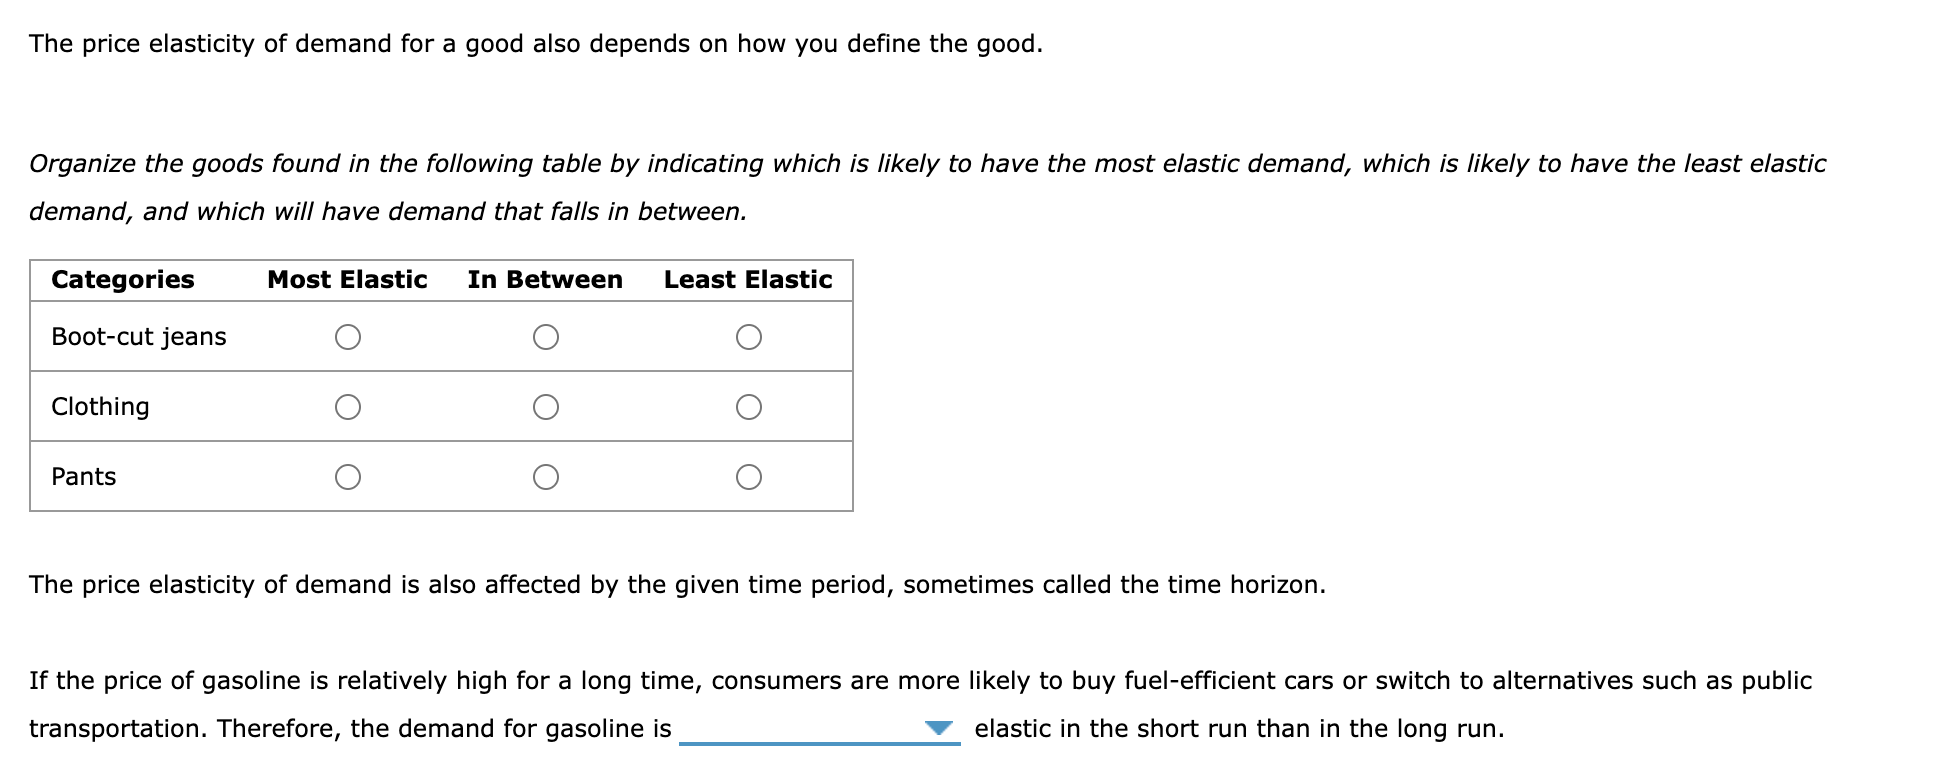Click inside the goods comparison table
This screenshot has width=1948, height=775.
click(x=440, y=385)
